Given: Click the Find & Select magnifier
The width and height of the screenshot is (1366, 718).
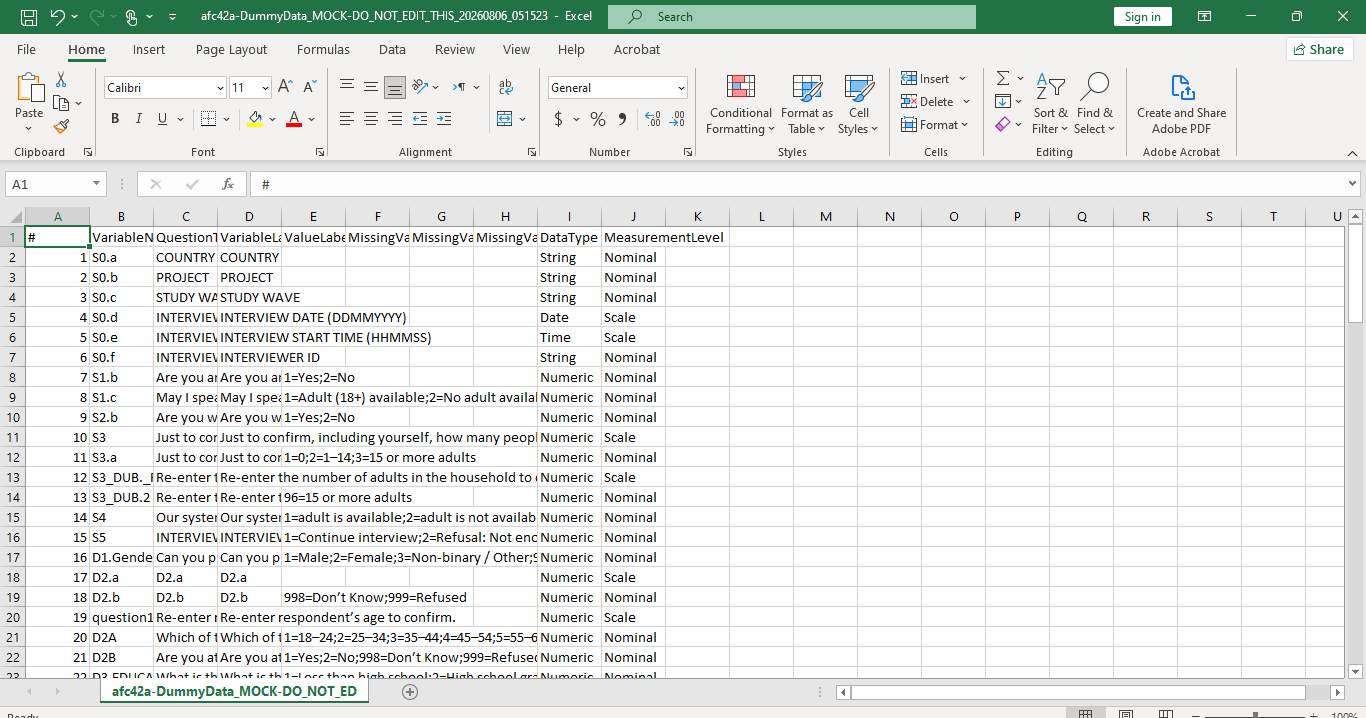Looking at the screenshot, I should pyautogui.click(x=1095, y=105).
